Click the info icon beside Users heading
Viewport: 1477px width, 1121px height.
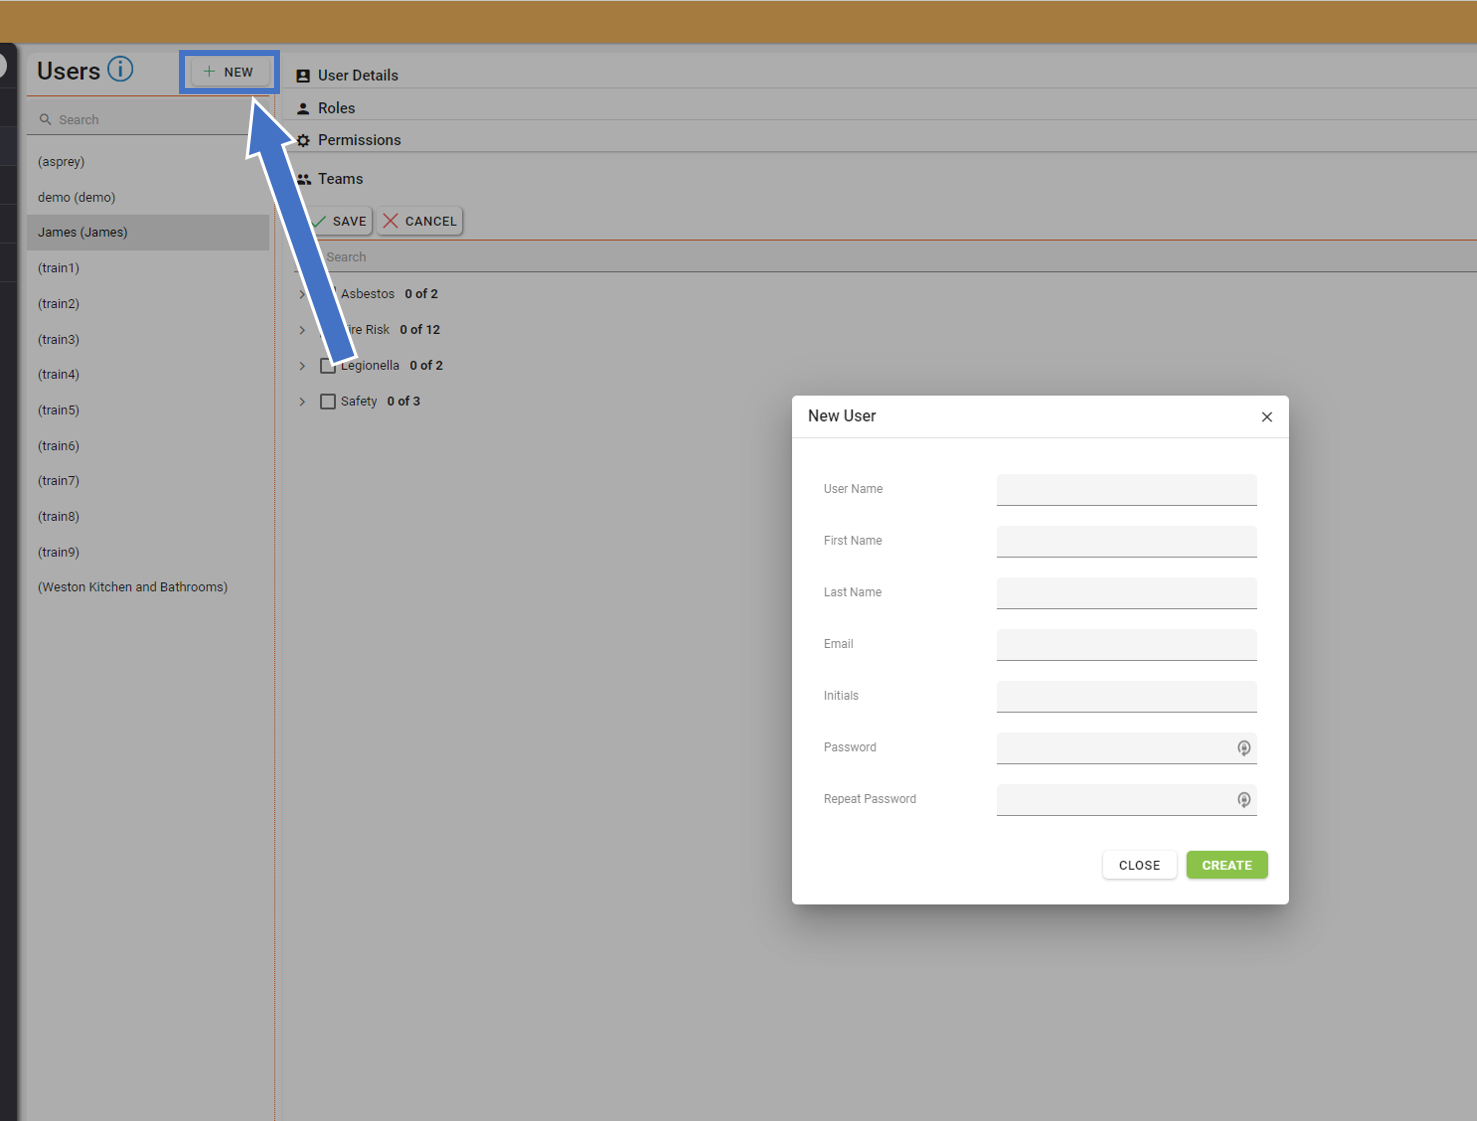(x=120, y=70)
